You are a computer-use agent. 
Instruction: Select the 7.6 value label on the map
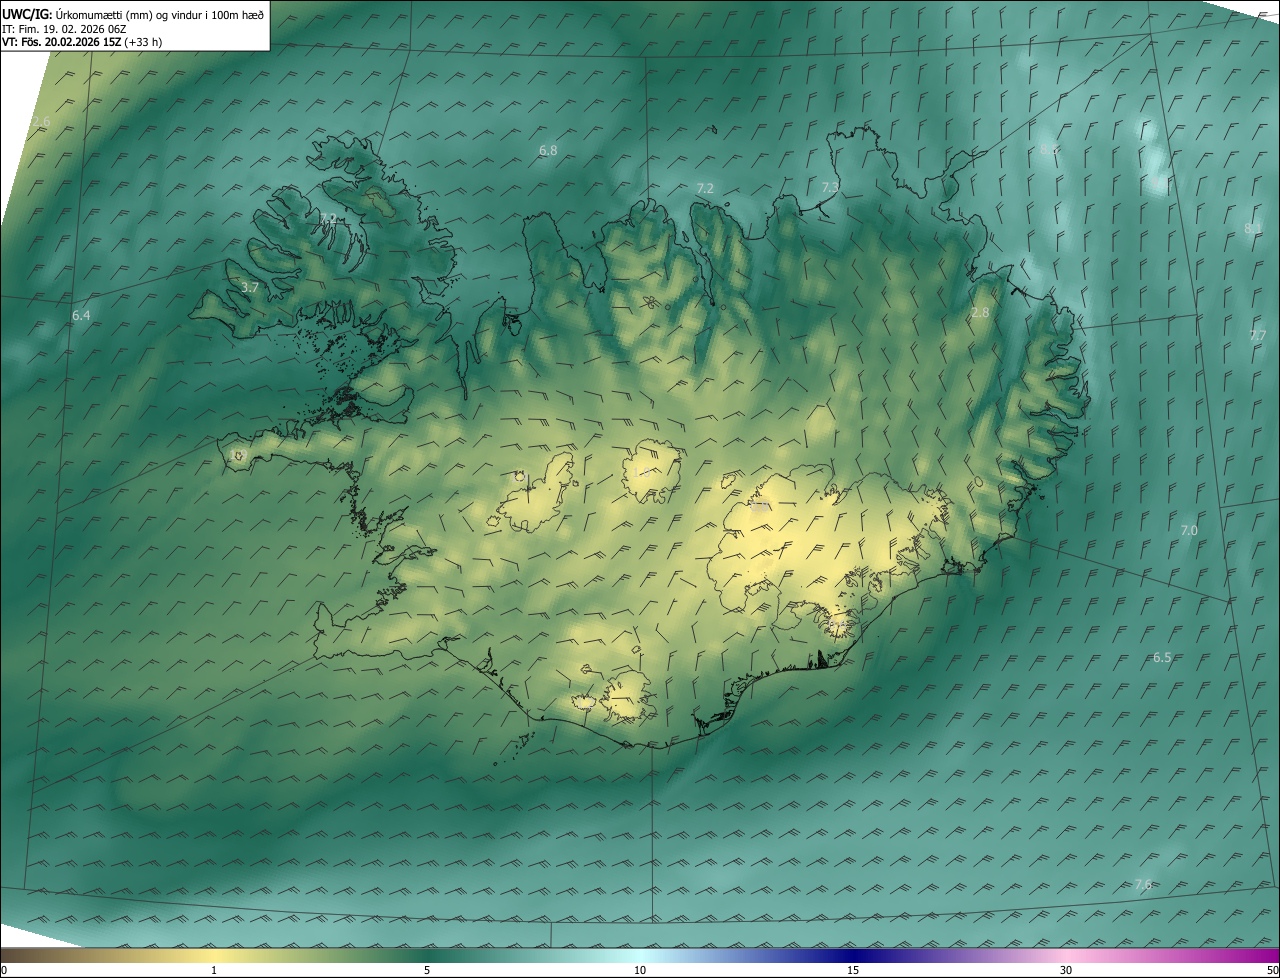point(1144,884)
